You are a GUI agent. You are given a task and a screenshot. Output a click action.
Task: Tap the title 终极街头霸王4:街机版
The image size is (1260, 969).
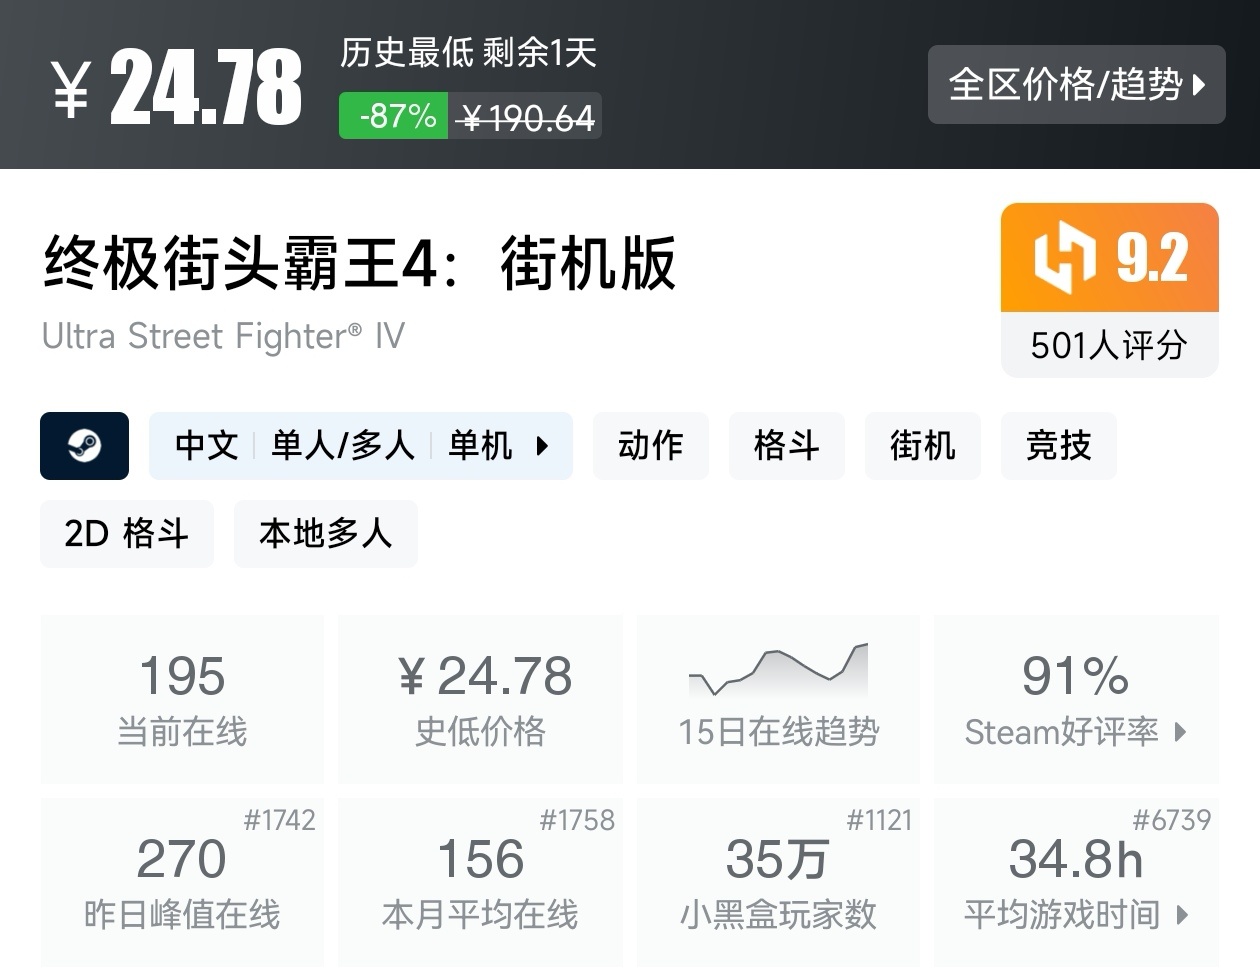[x=360, y=264]
